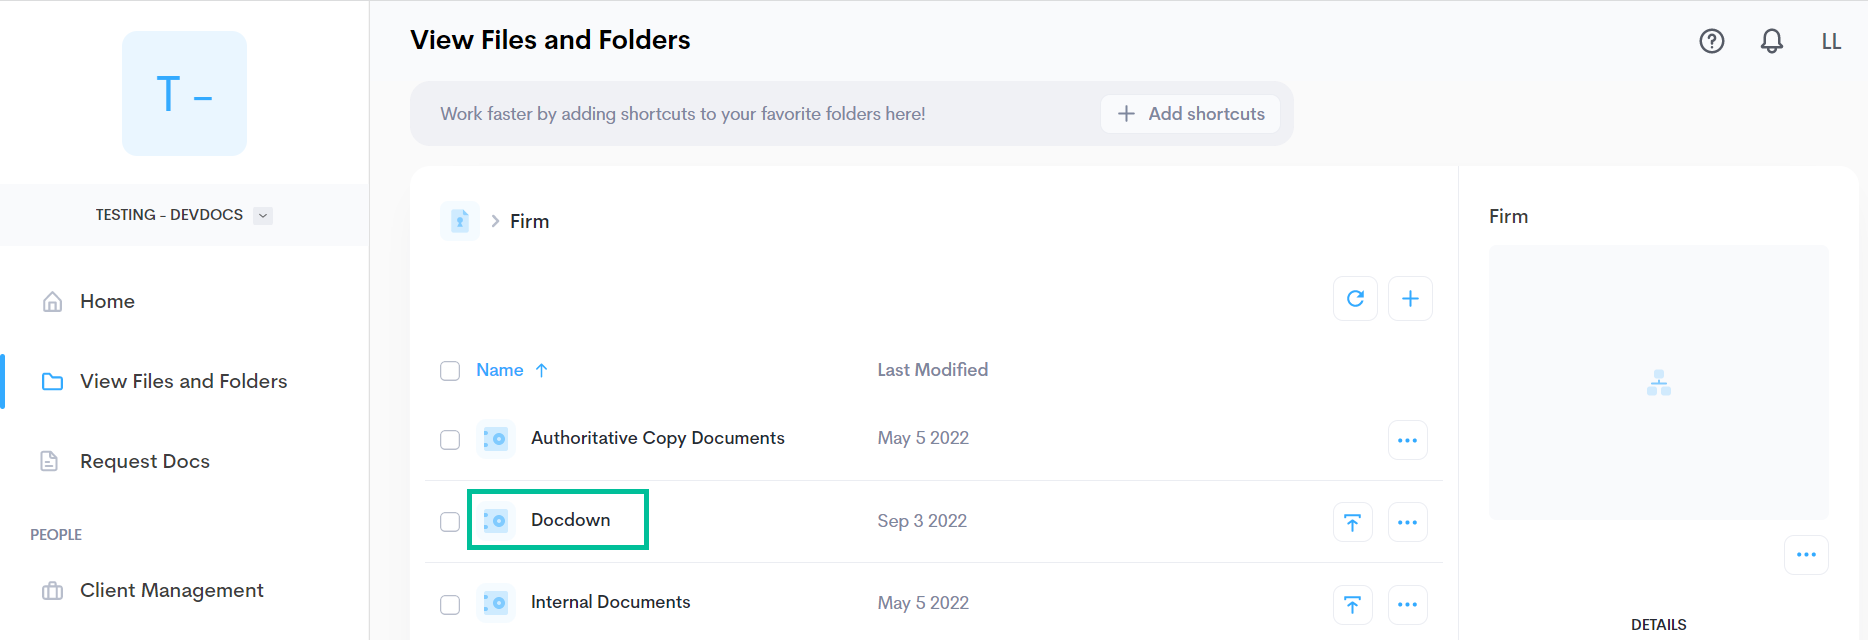
Task: Click the Add shortcuts button
Action: coord(1190,114)
